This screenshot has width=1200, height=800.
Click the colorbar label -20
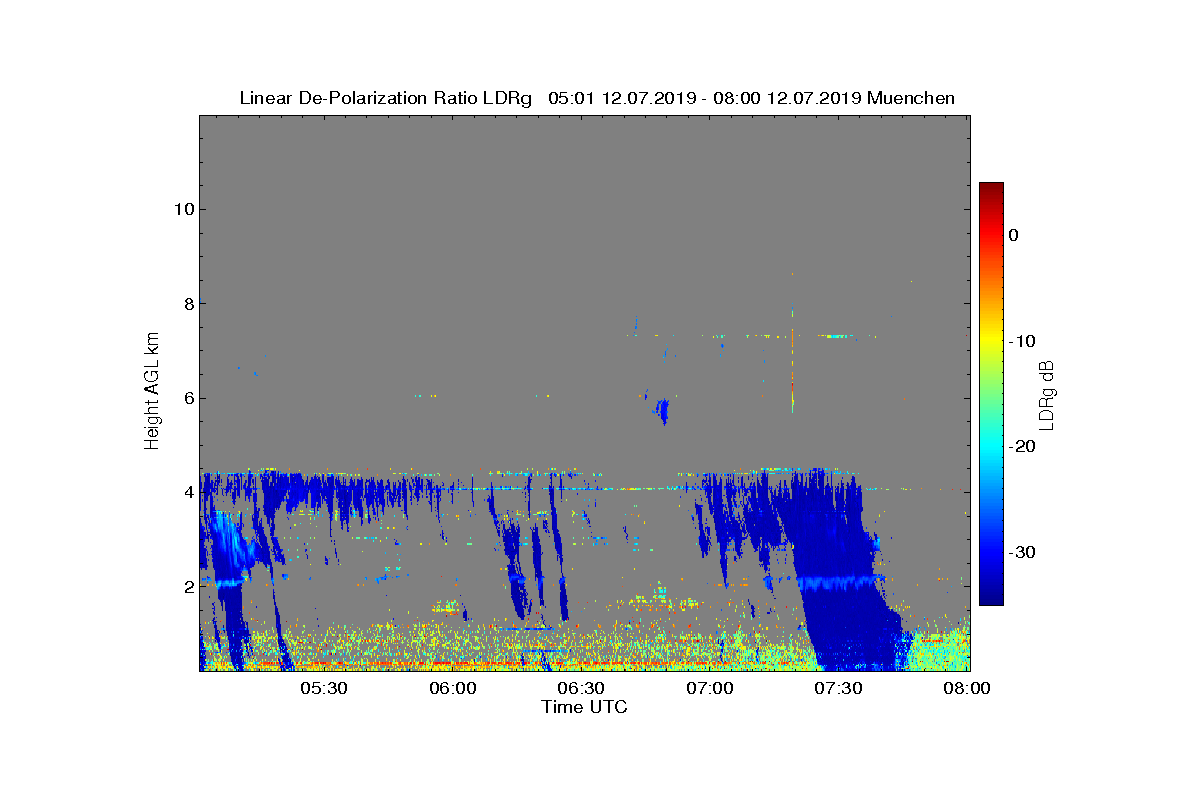[1021, 447]
